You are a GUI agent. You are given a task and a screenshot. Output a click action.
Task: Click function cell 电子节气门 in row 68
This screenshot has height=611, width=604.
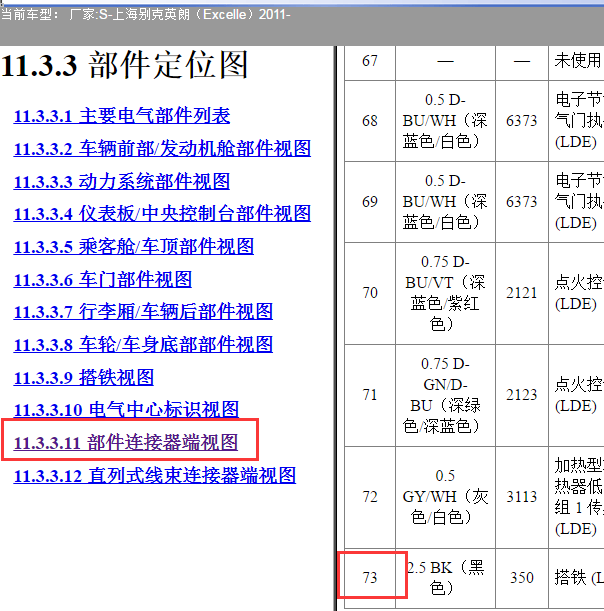pos(576,121)
